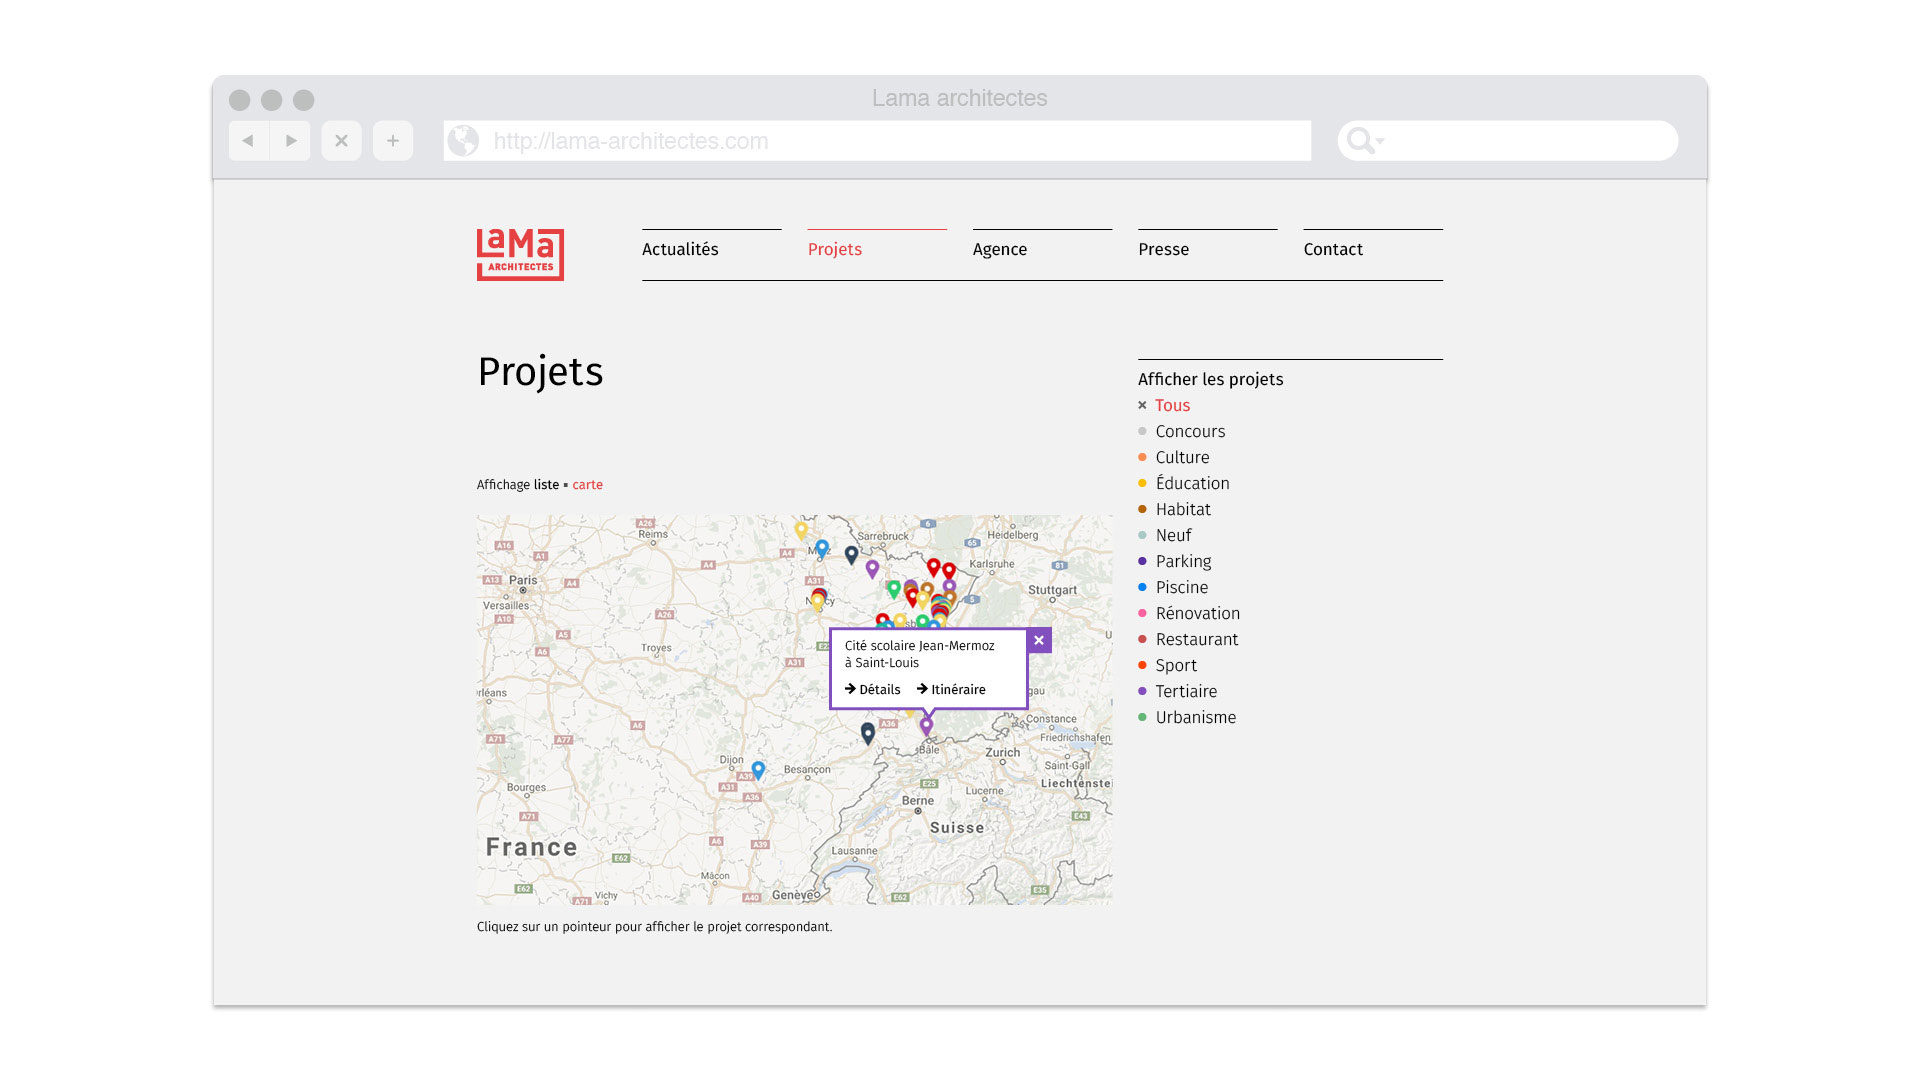Screen dimensions: 1920x1080
Task: Select the Rénovation project filter
Action: coord(1197,613)
